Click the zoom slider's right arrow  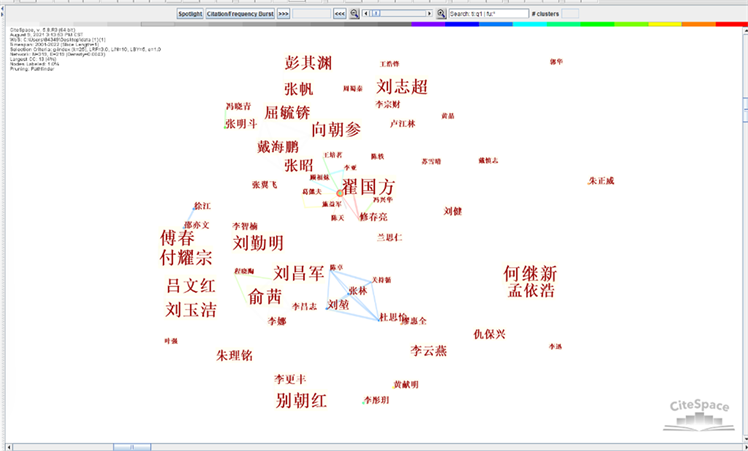pyautogui.click(x=430, y=15)
